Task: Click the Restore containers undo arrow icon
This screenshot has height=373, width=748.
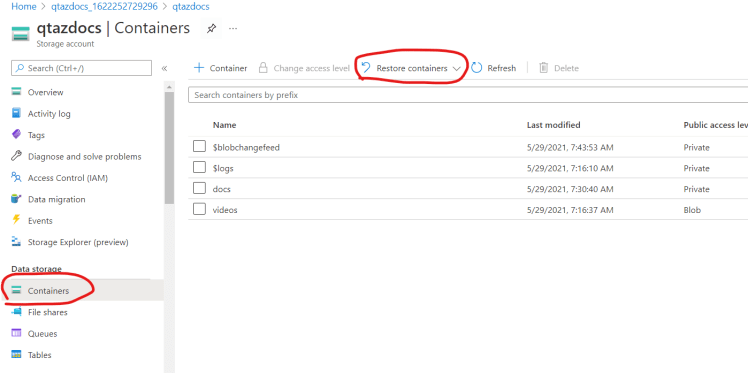Action: [x=365, y=68]
